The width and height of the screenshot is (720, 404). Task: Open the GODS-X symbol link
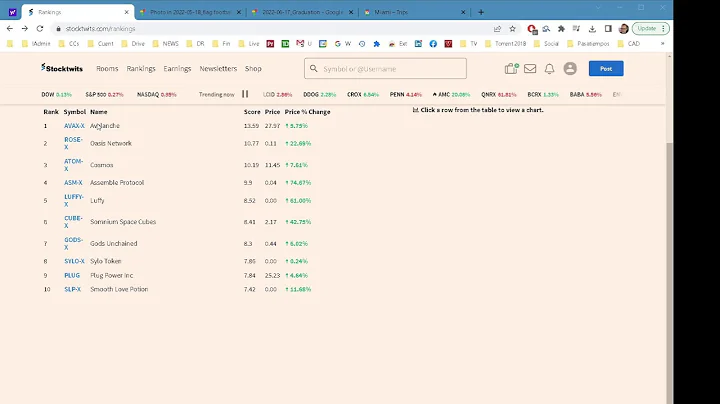73,243
